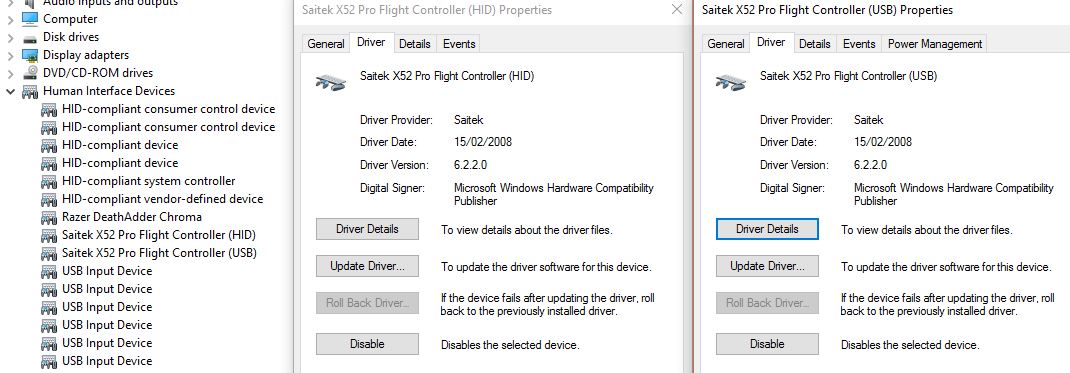The image size is (1070, 373).
Task: Select Razer DeathAdder Chroma entry
Action: click(132, 217)
